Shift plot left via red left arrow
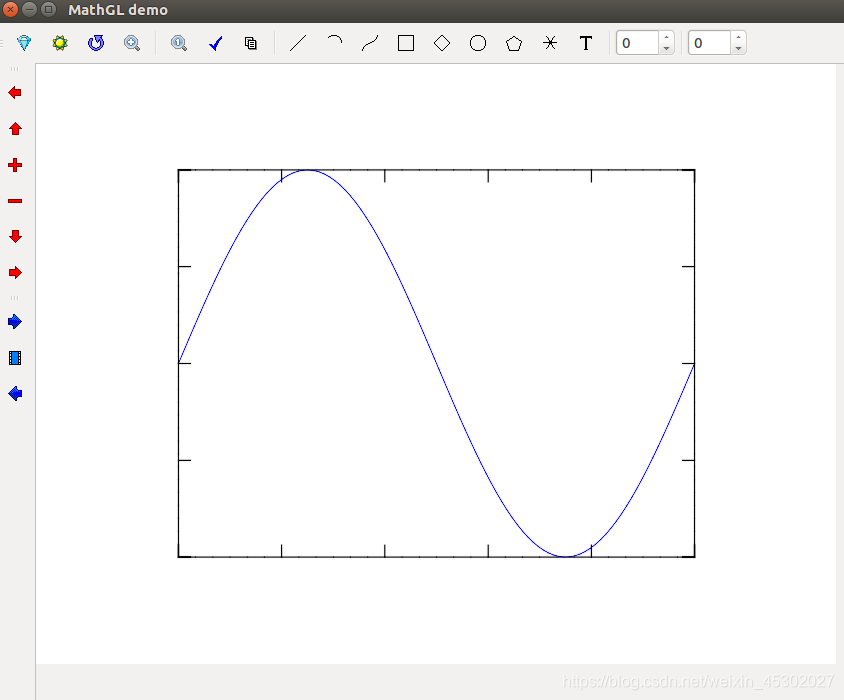 click(x=14, y=92)
